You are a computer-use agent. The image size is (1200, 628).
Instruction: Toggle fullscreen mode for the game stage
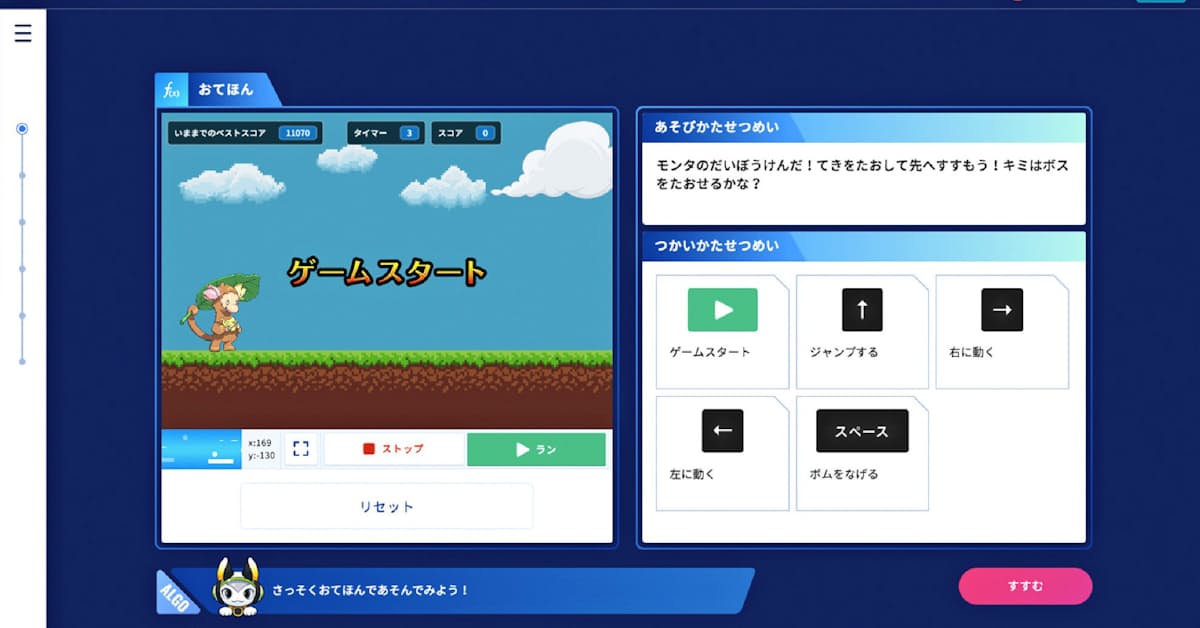[x=301, y=449]
